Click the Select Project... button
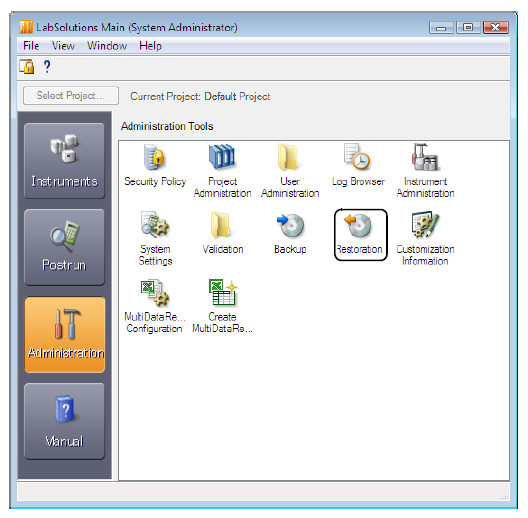 coord(71,96)
